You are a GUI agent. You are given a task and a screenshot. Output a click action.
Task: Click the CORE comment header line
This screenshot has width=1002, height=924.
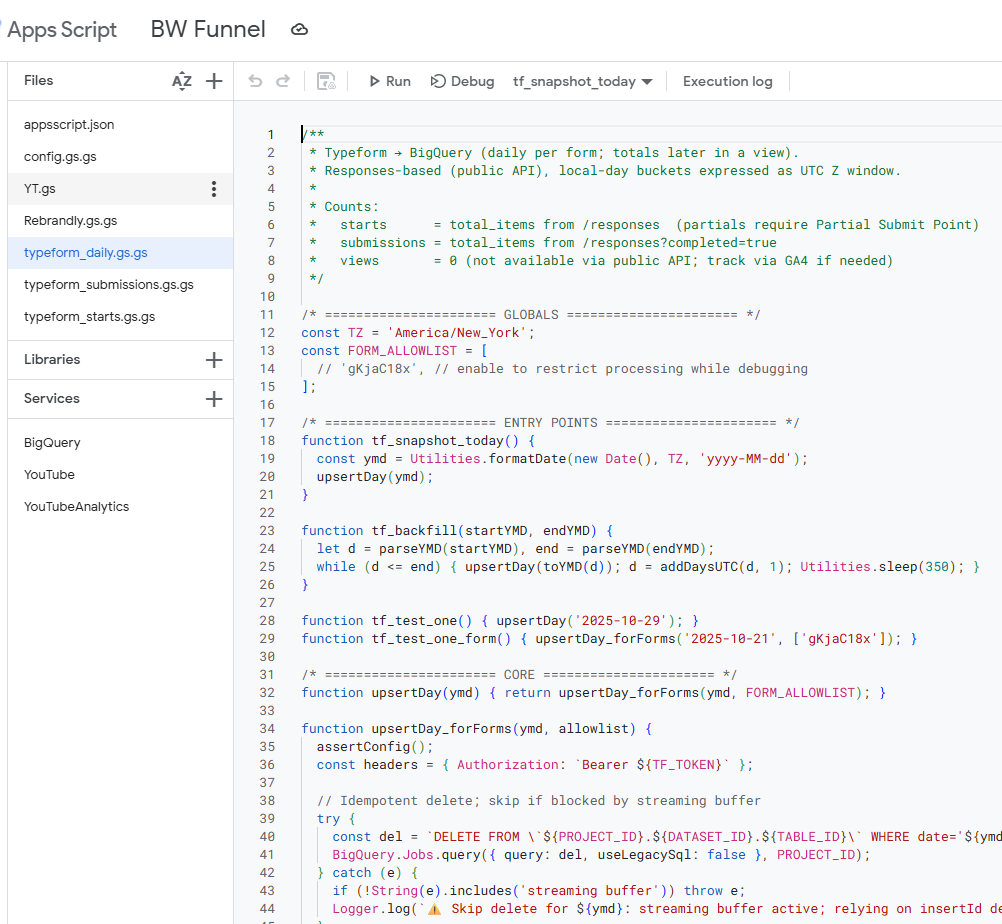coord(519,675)
